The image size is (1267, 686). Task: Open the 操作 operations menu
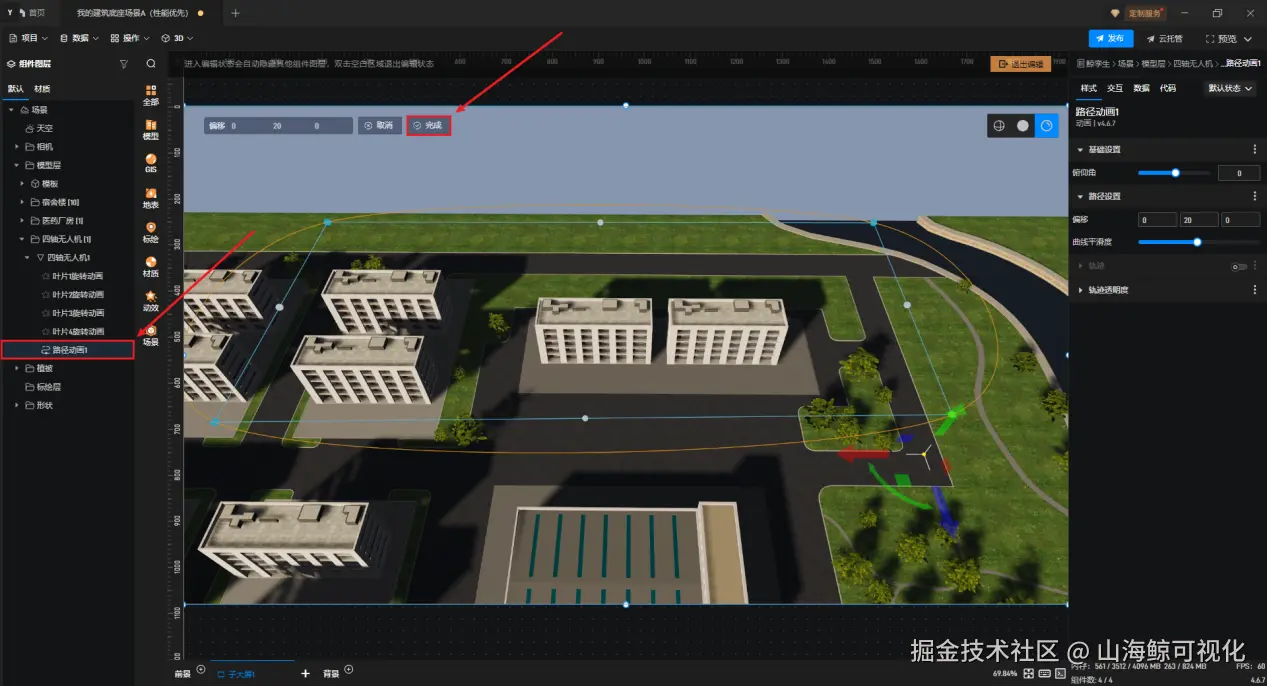(130, 38)
